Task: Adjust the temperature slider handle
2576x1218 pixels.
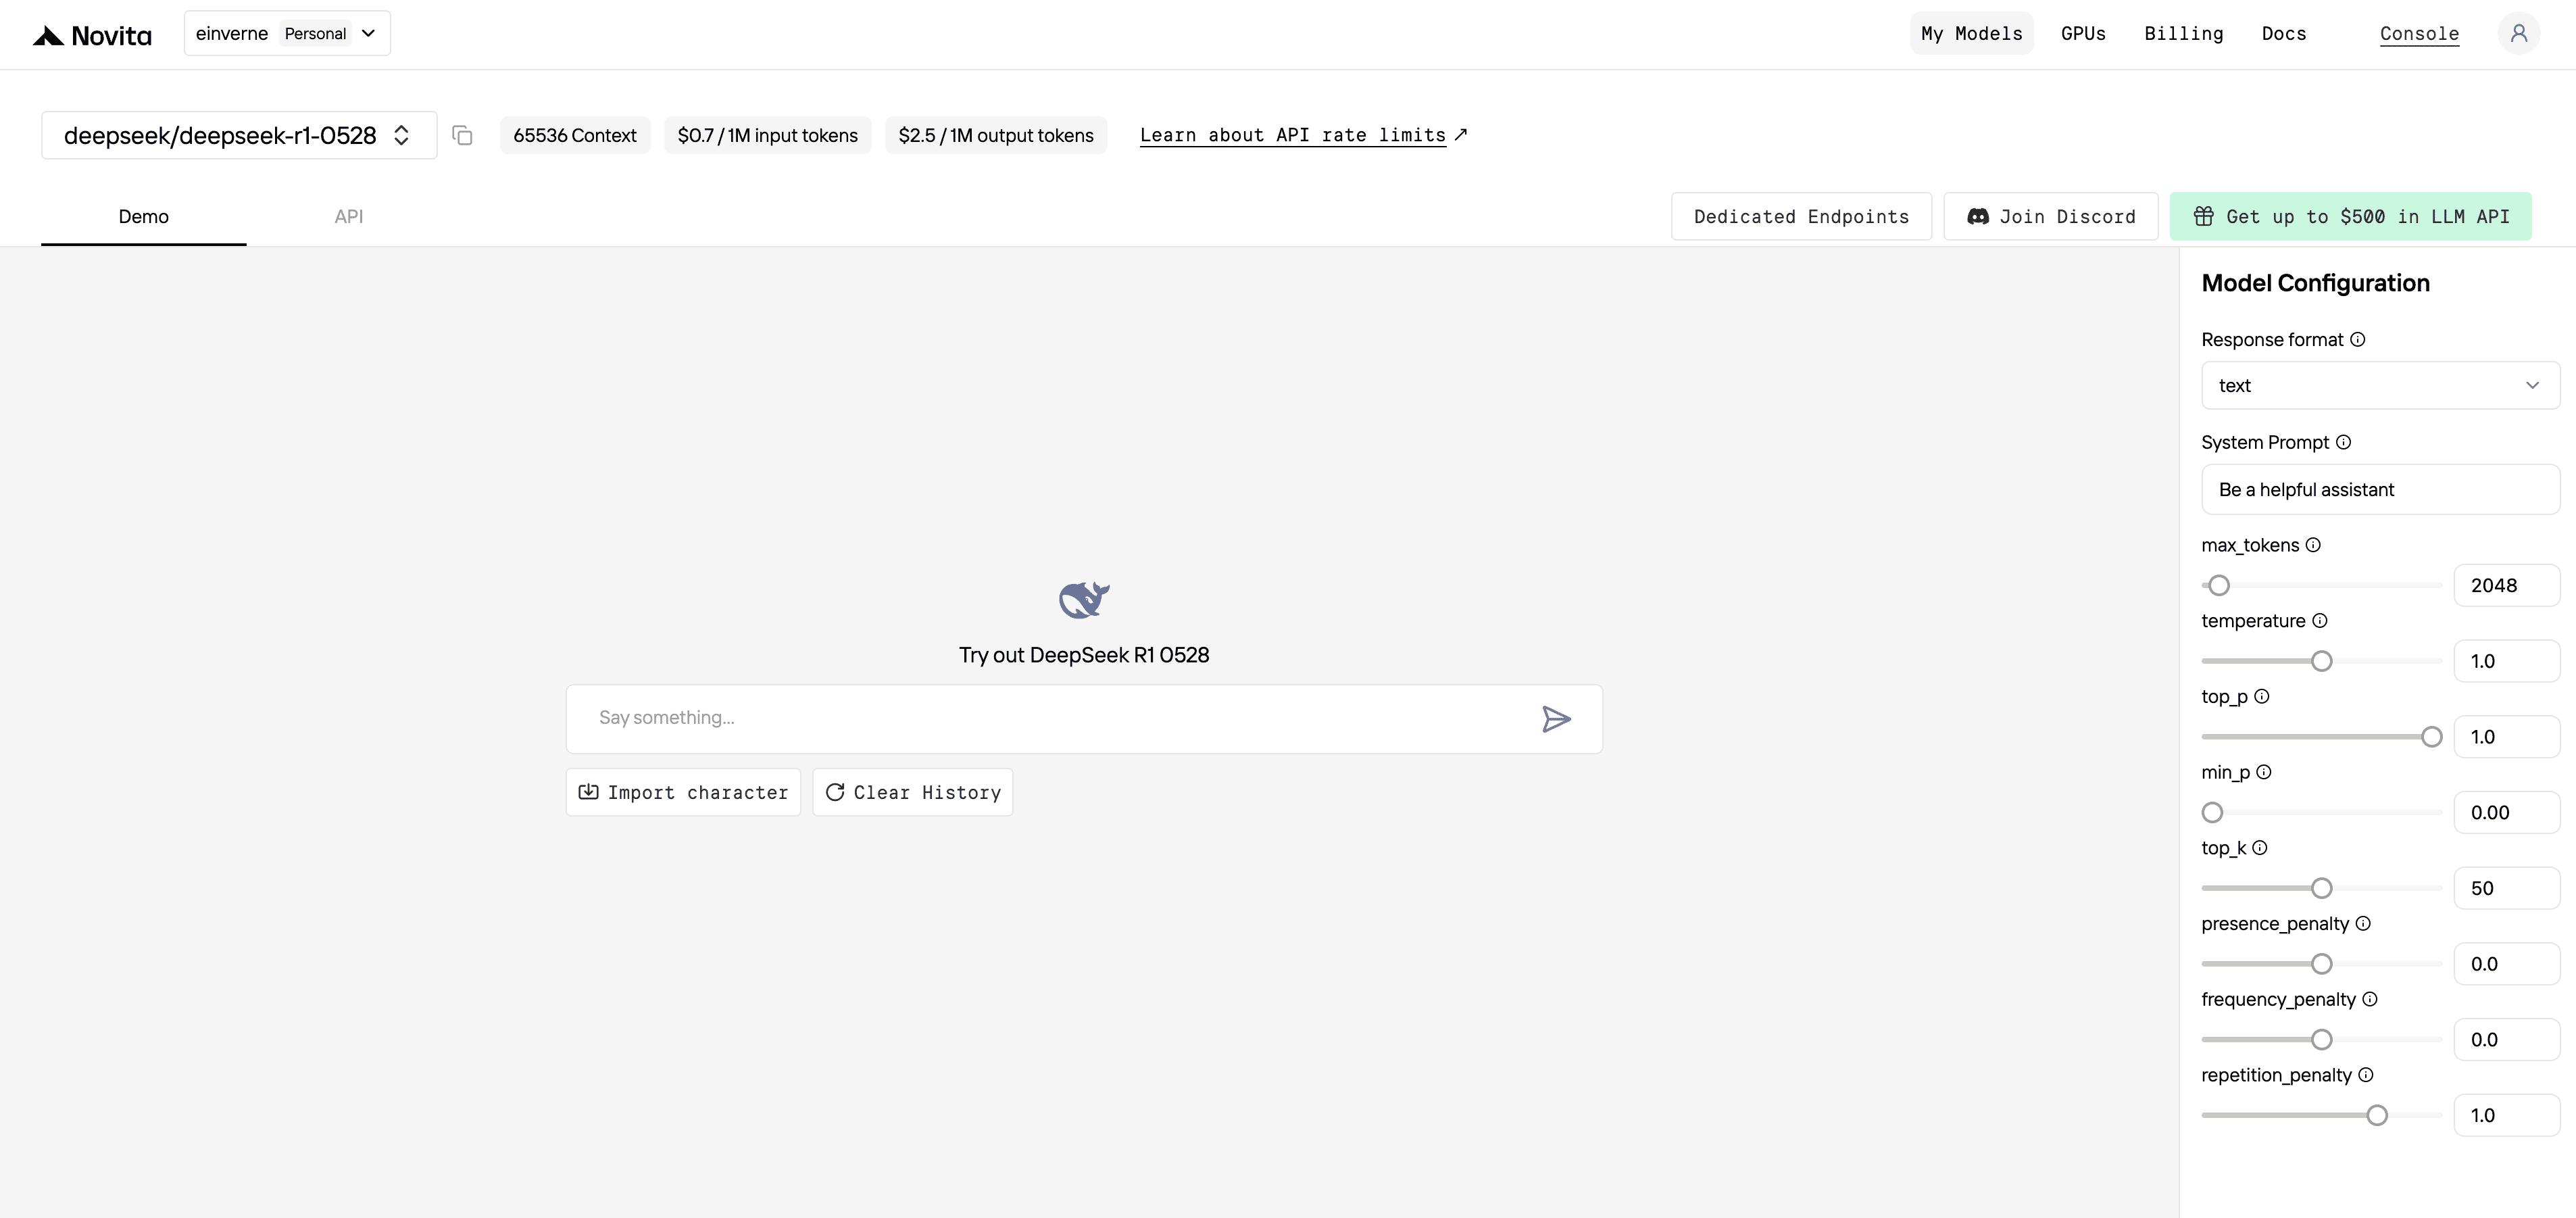Action: 2322,662
